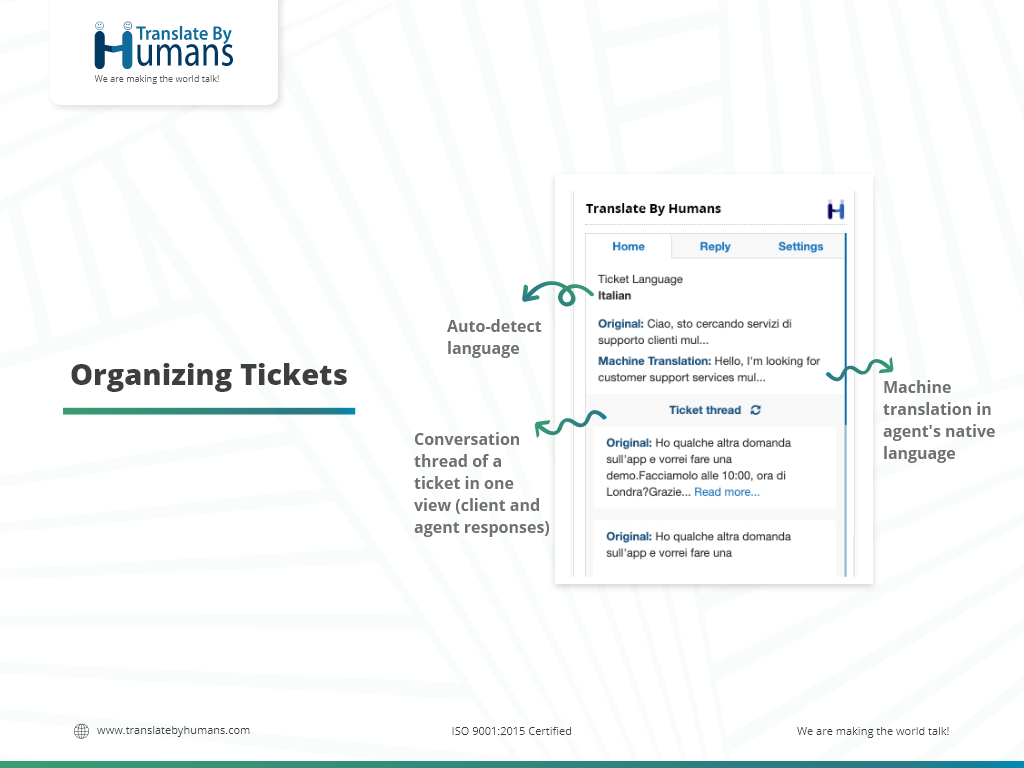Click the ISO 9001:2015 Certified text
Viewport: 1024px width, 768px height.
point(512,731)
